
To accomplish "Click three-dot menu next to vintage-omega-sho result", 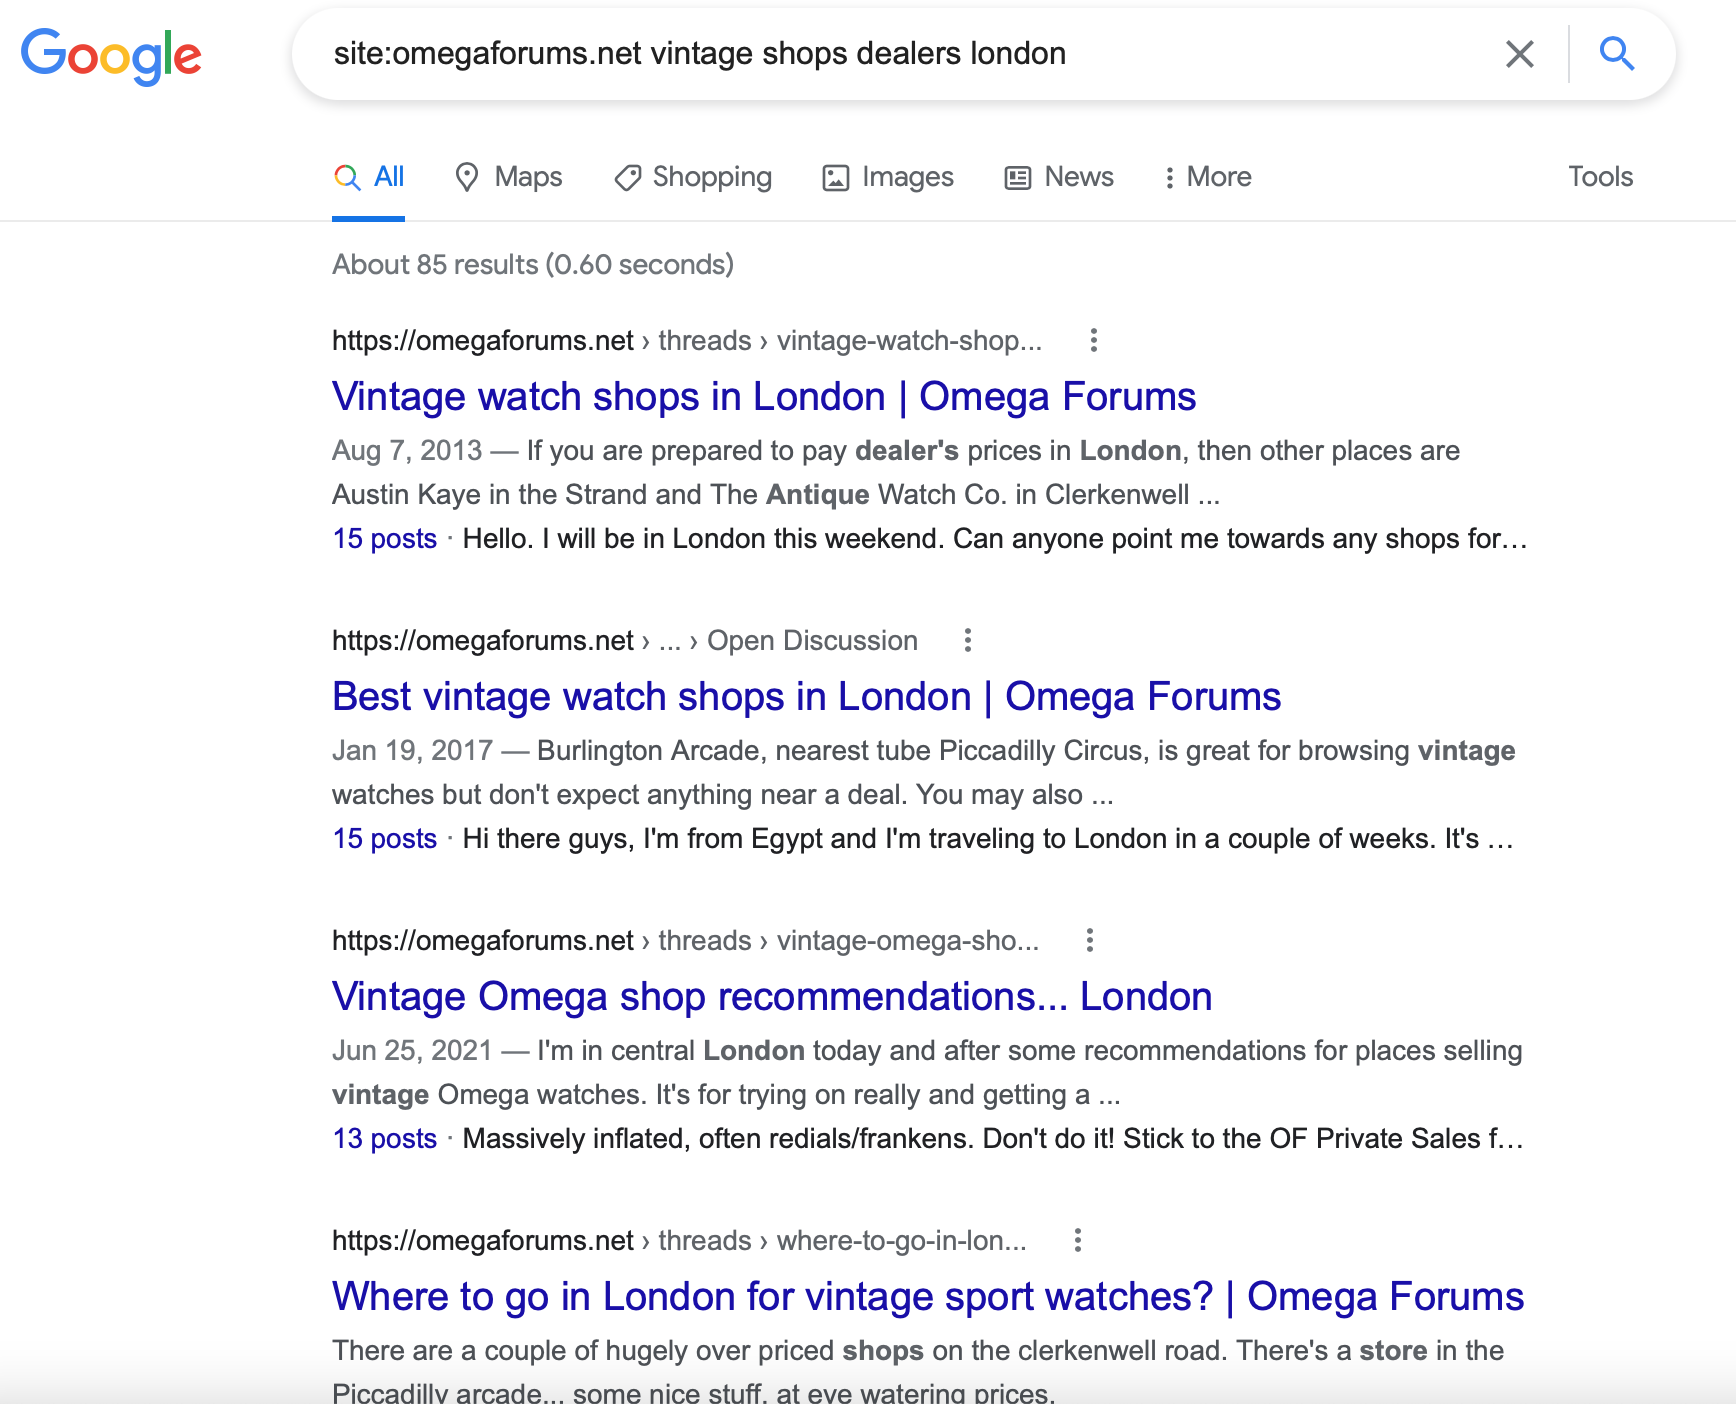I will pyautogui.click(x=1089, y=941).
